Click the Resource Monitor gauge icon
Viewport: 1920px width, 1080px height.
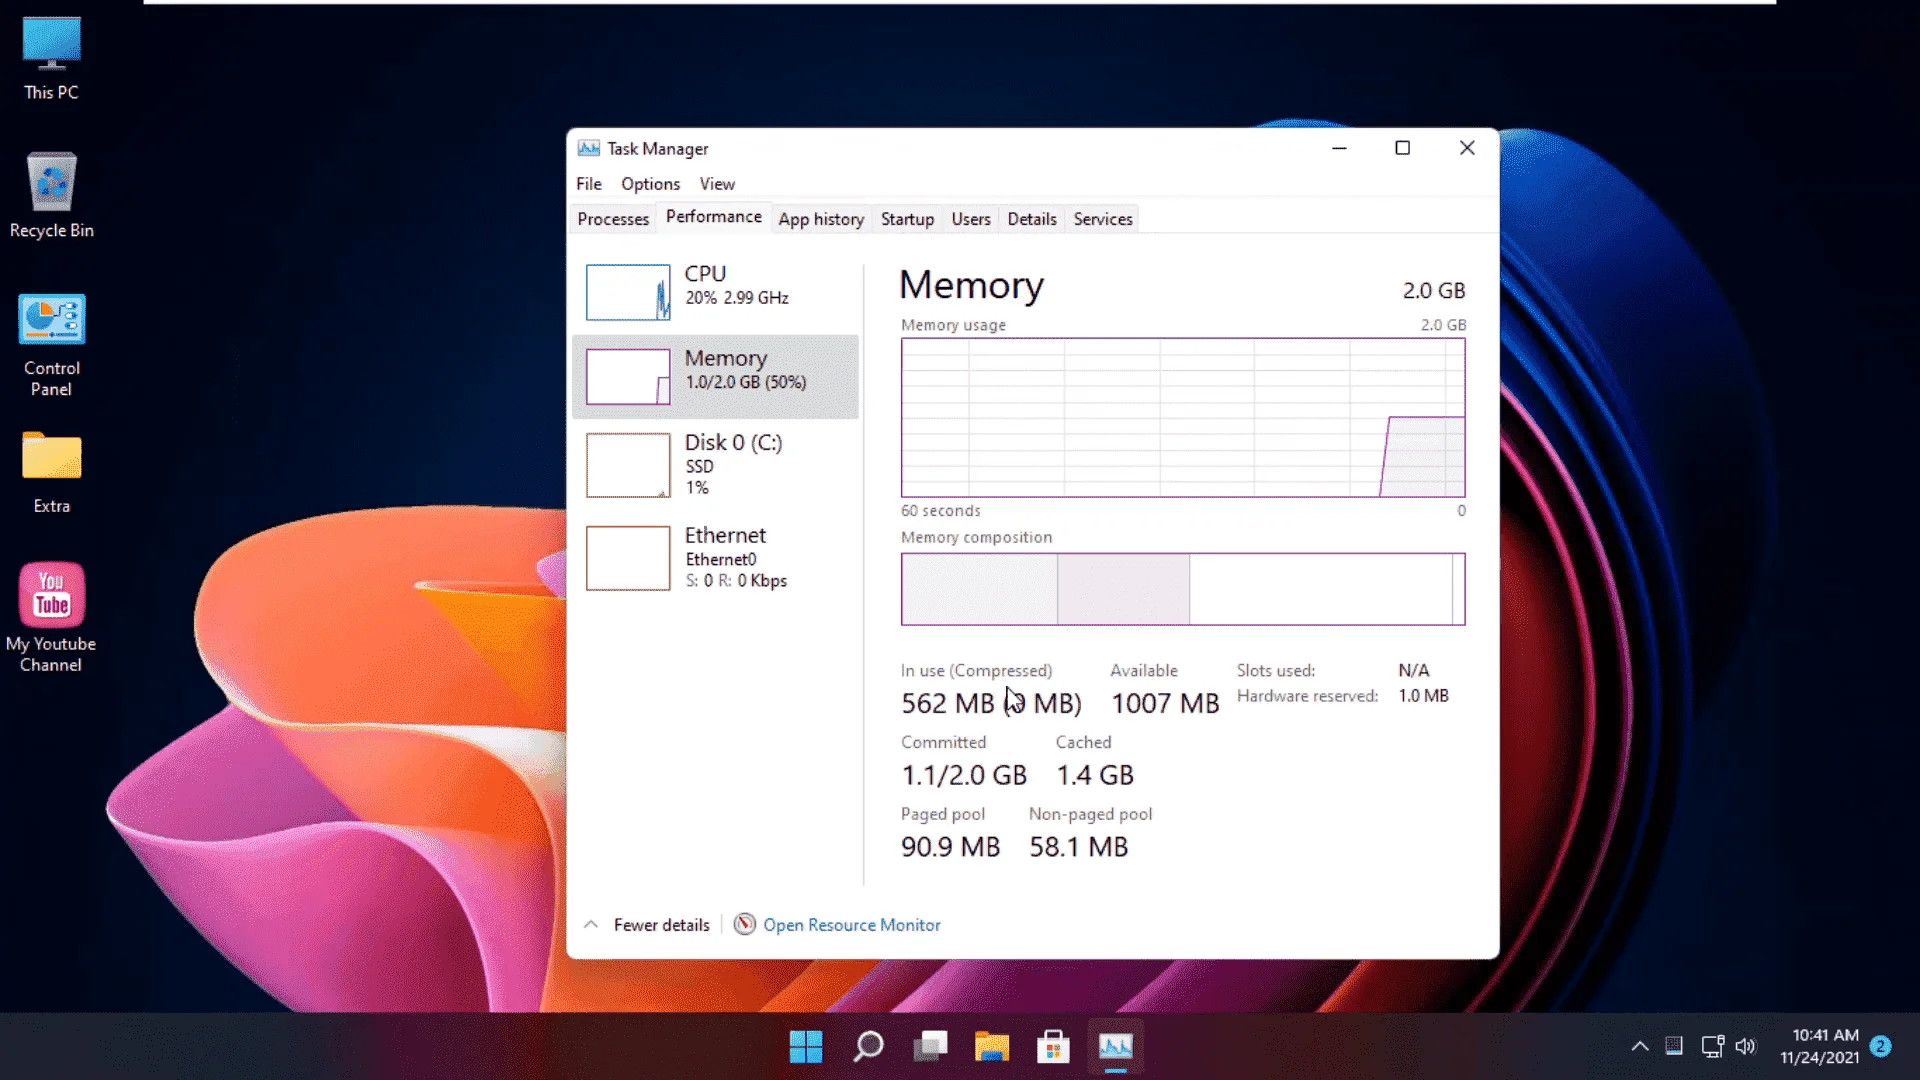(744, 924)
